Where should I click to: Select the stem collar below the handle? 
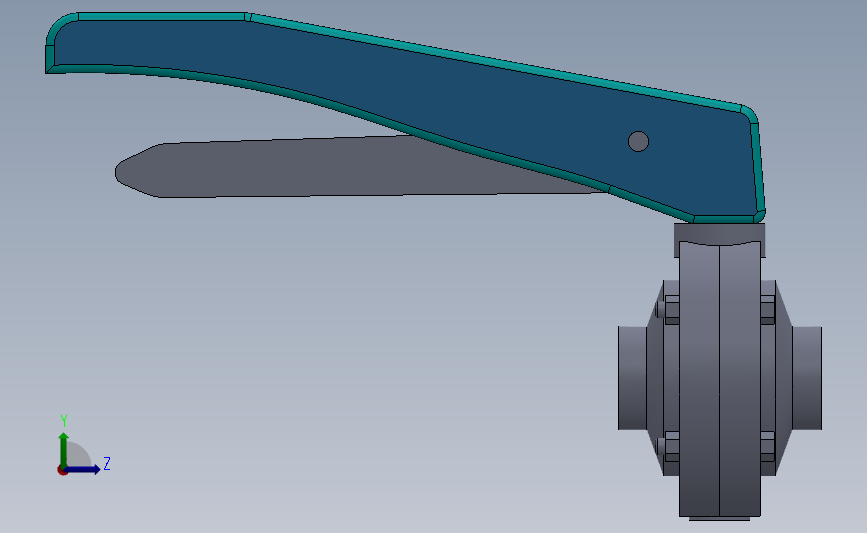(x=719, y=234)
